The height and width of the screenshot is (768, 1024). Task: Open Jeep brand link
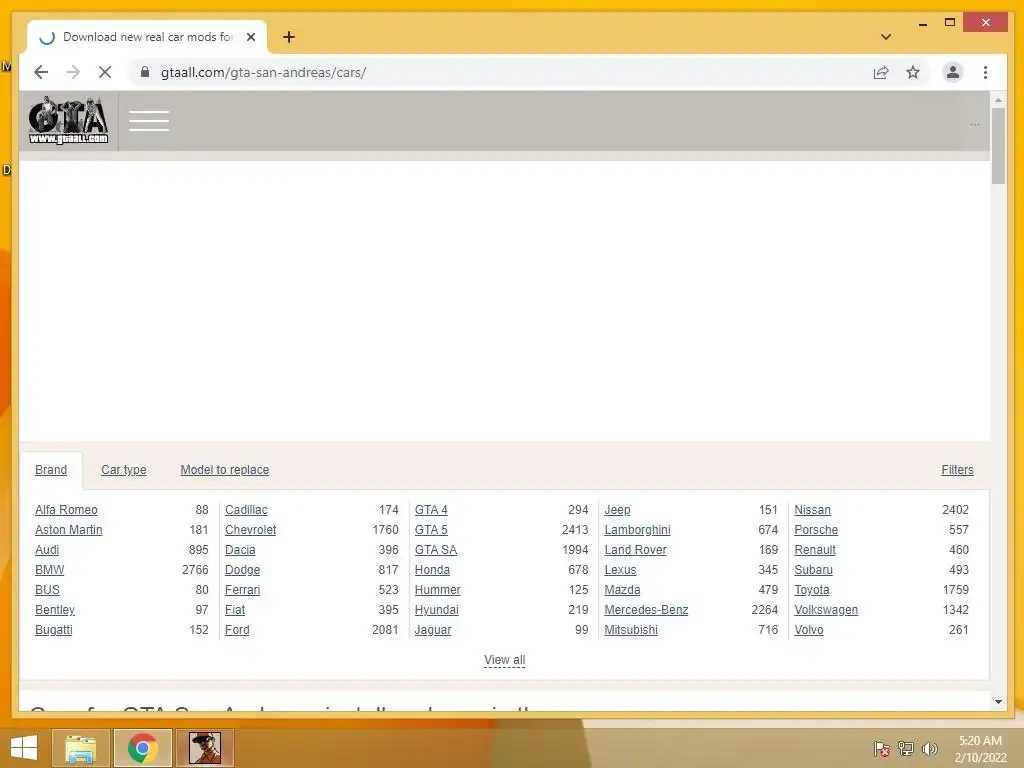[x=617, y=509]
